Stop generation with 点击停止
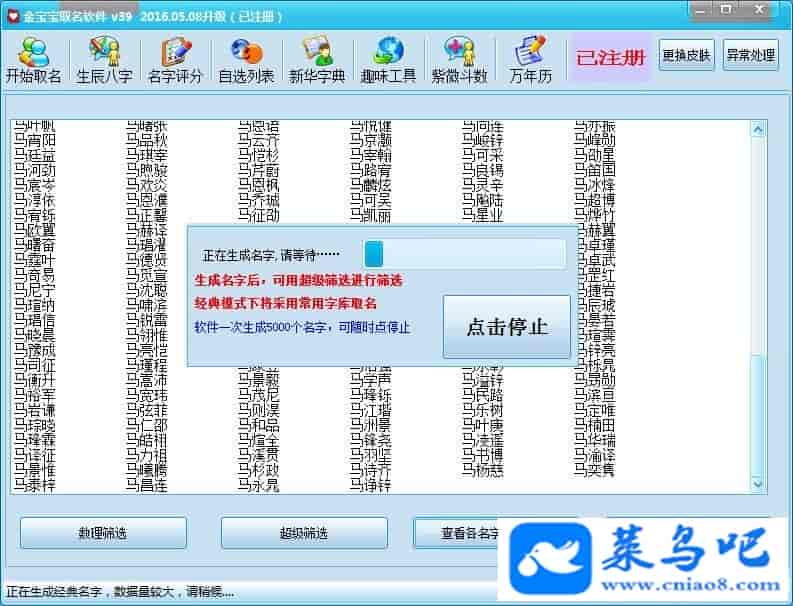 (507, 327)
